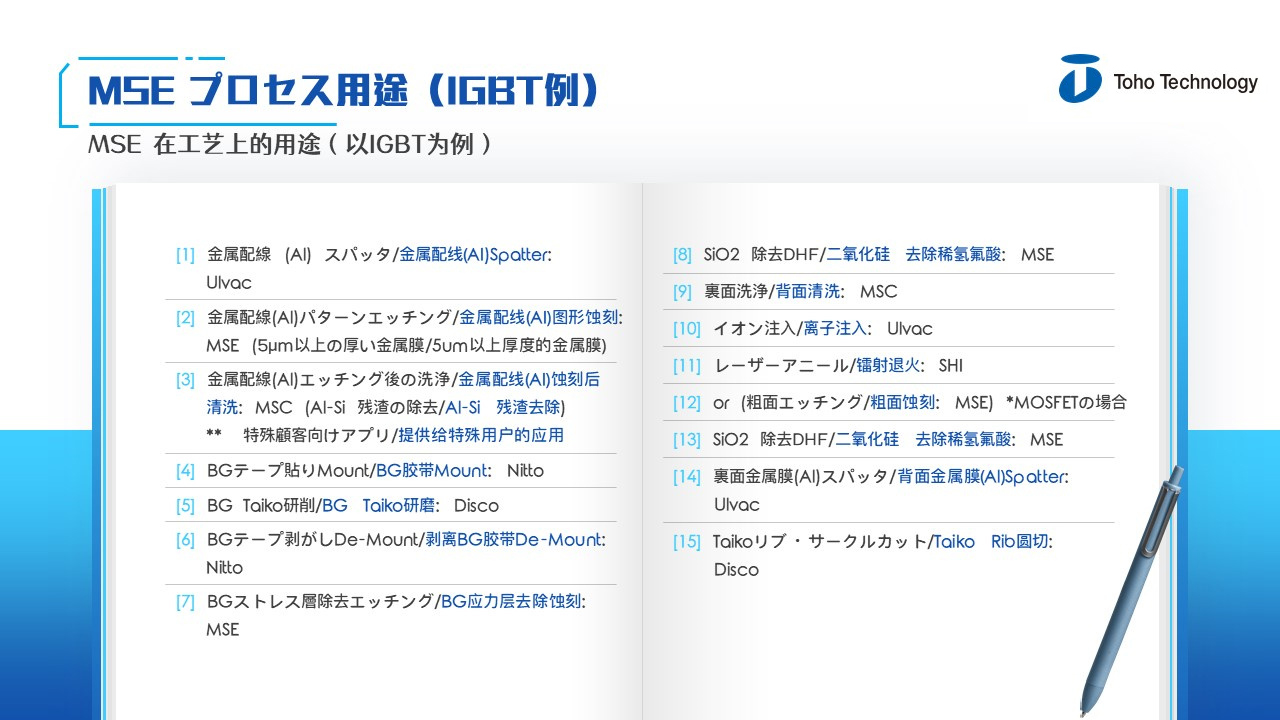
Task: Click list number [4]
Action: point(185,471)
